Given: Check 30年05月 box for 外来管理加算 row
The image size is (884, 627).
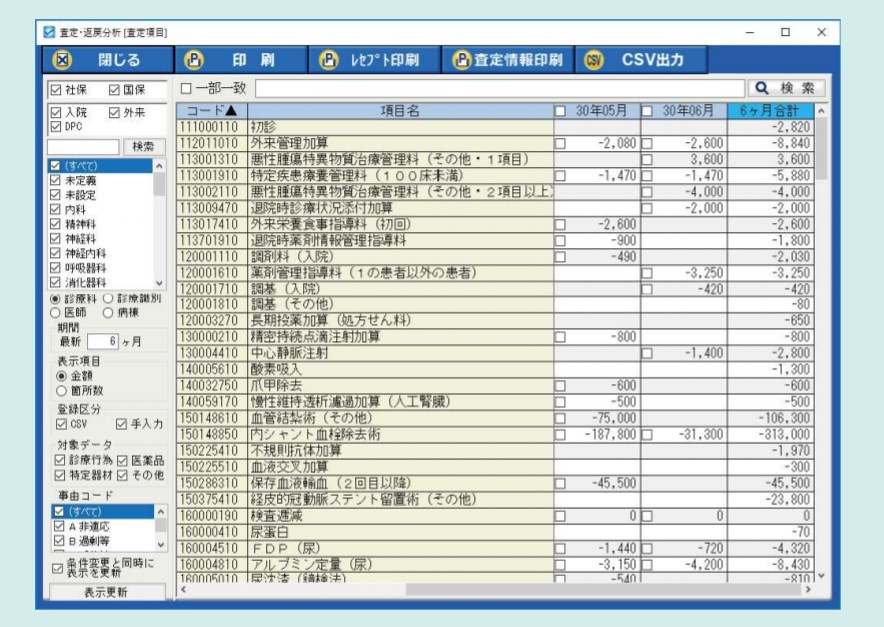Looking at the screenshot, I should 560,144.
